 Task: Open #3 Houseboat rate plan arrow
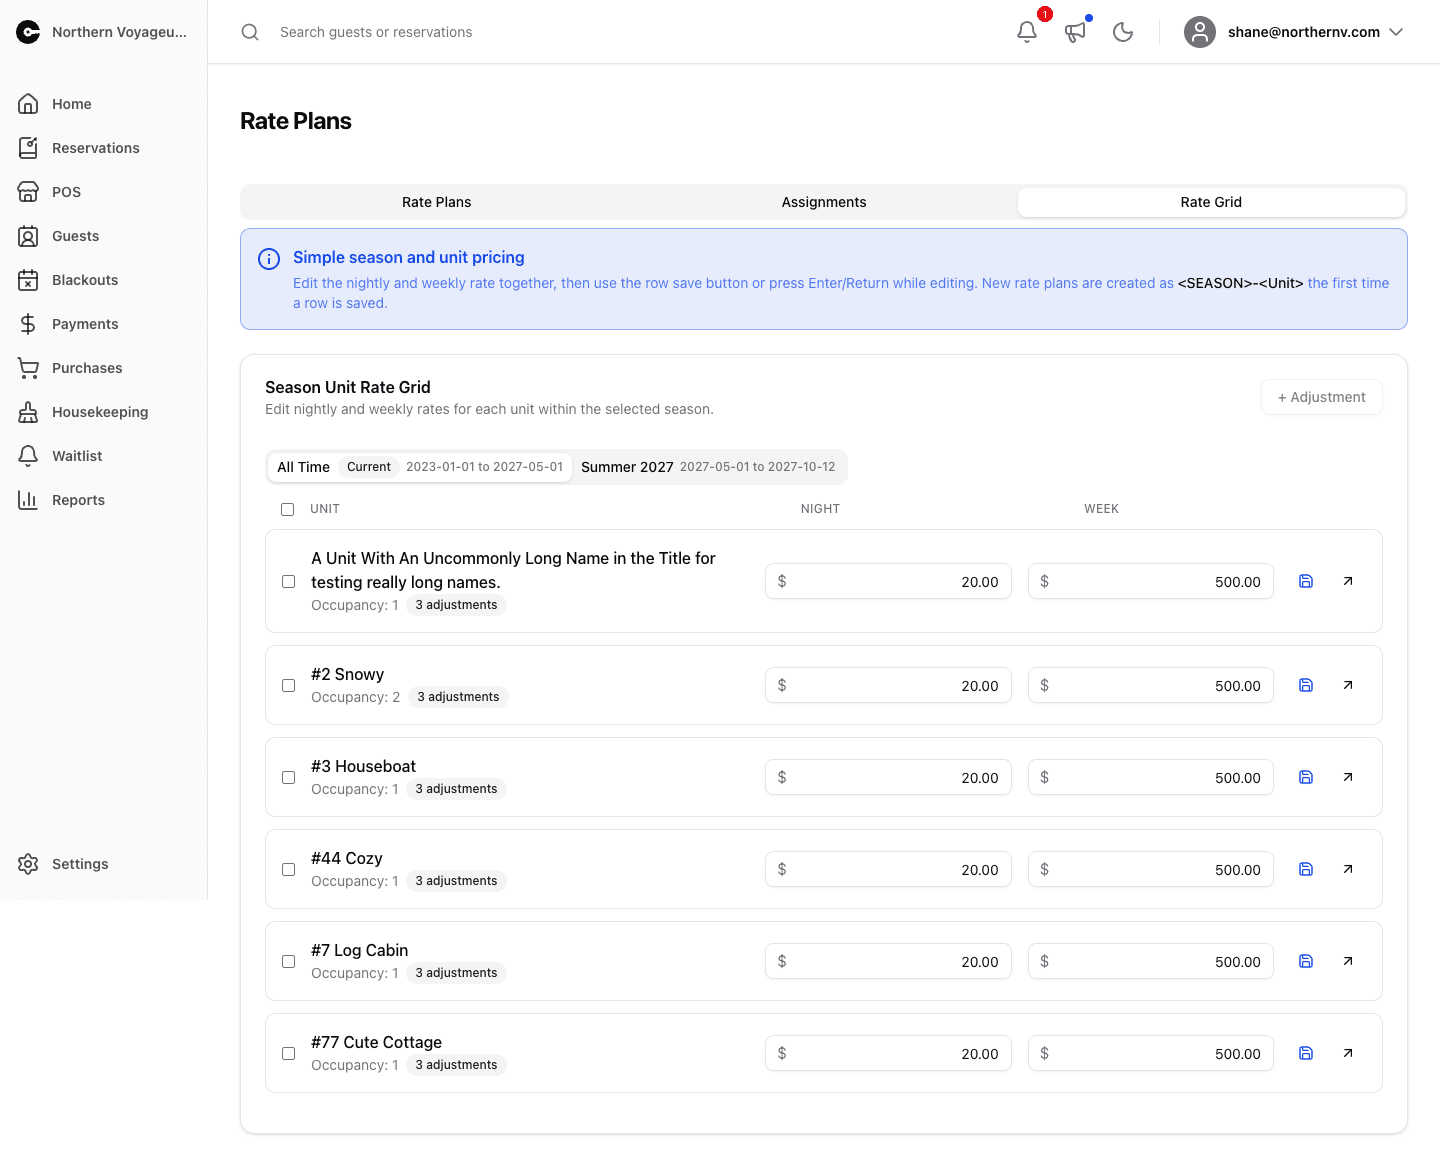coord(1348,777)
